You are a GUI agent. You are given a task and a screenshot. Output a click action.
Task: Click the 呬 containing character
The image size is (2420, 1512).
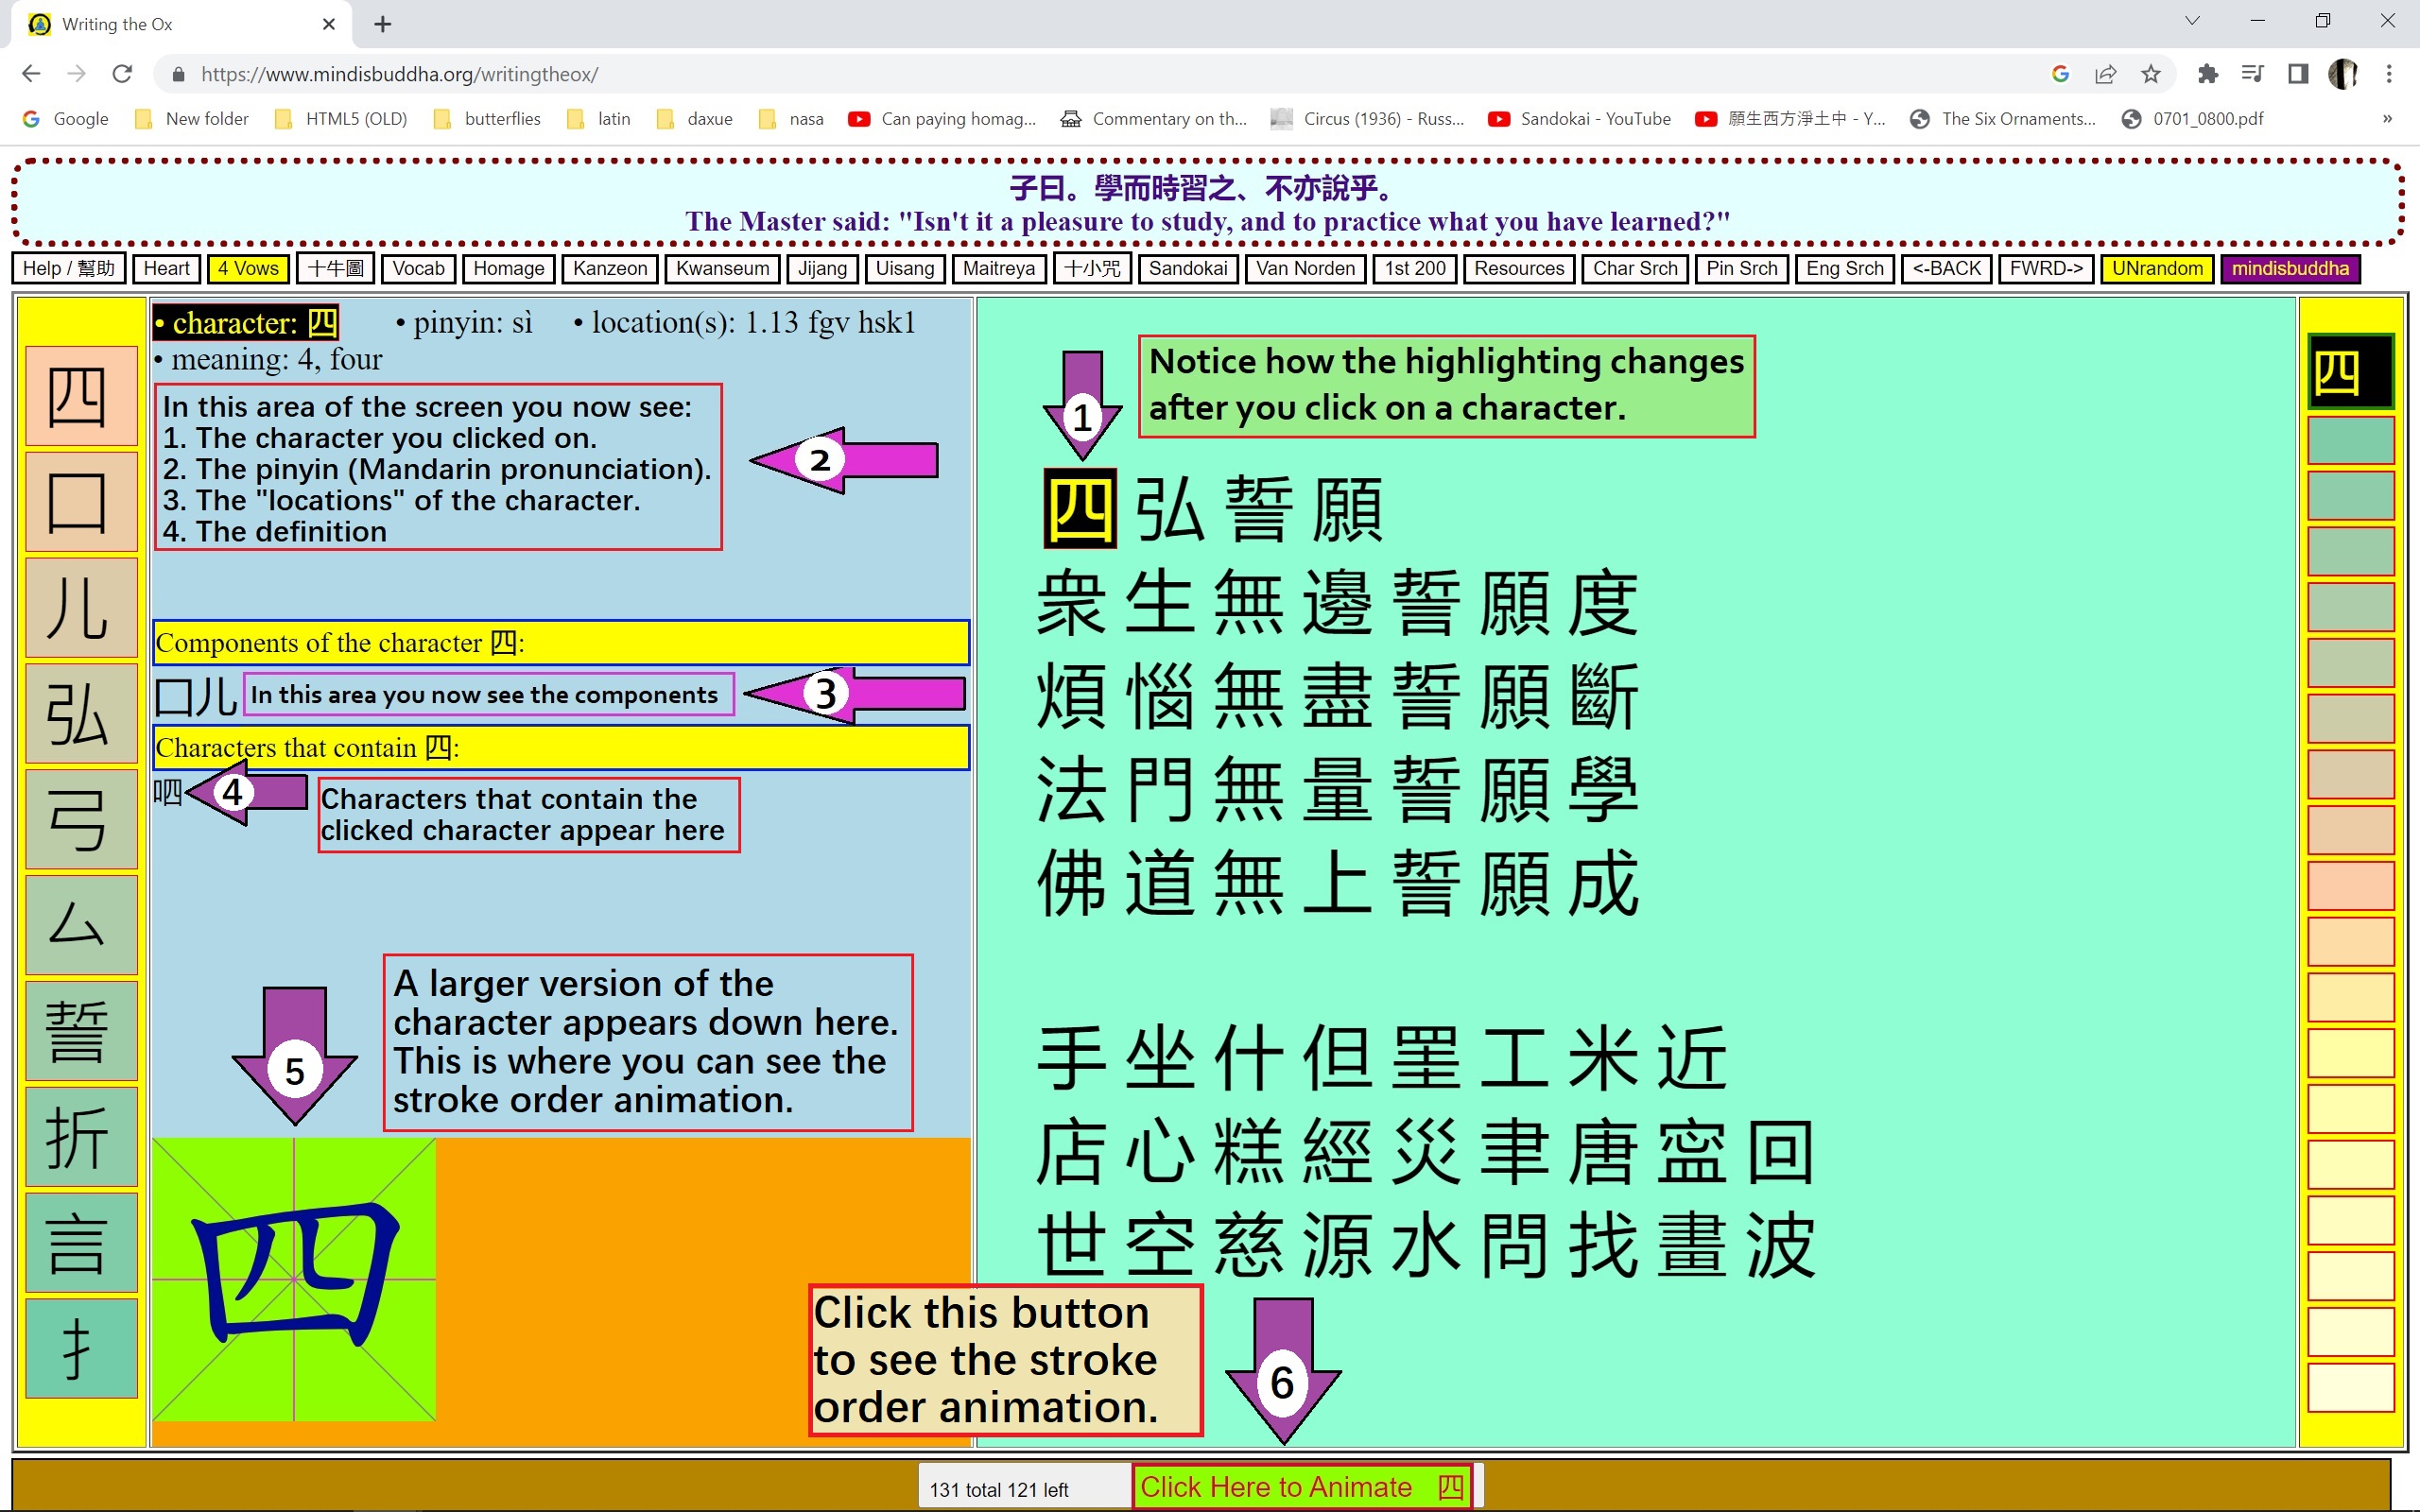tap(168, 793)
